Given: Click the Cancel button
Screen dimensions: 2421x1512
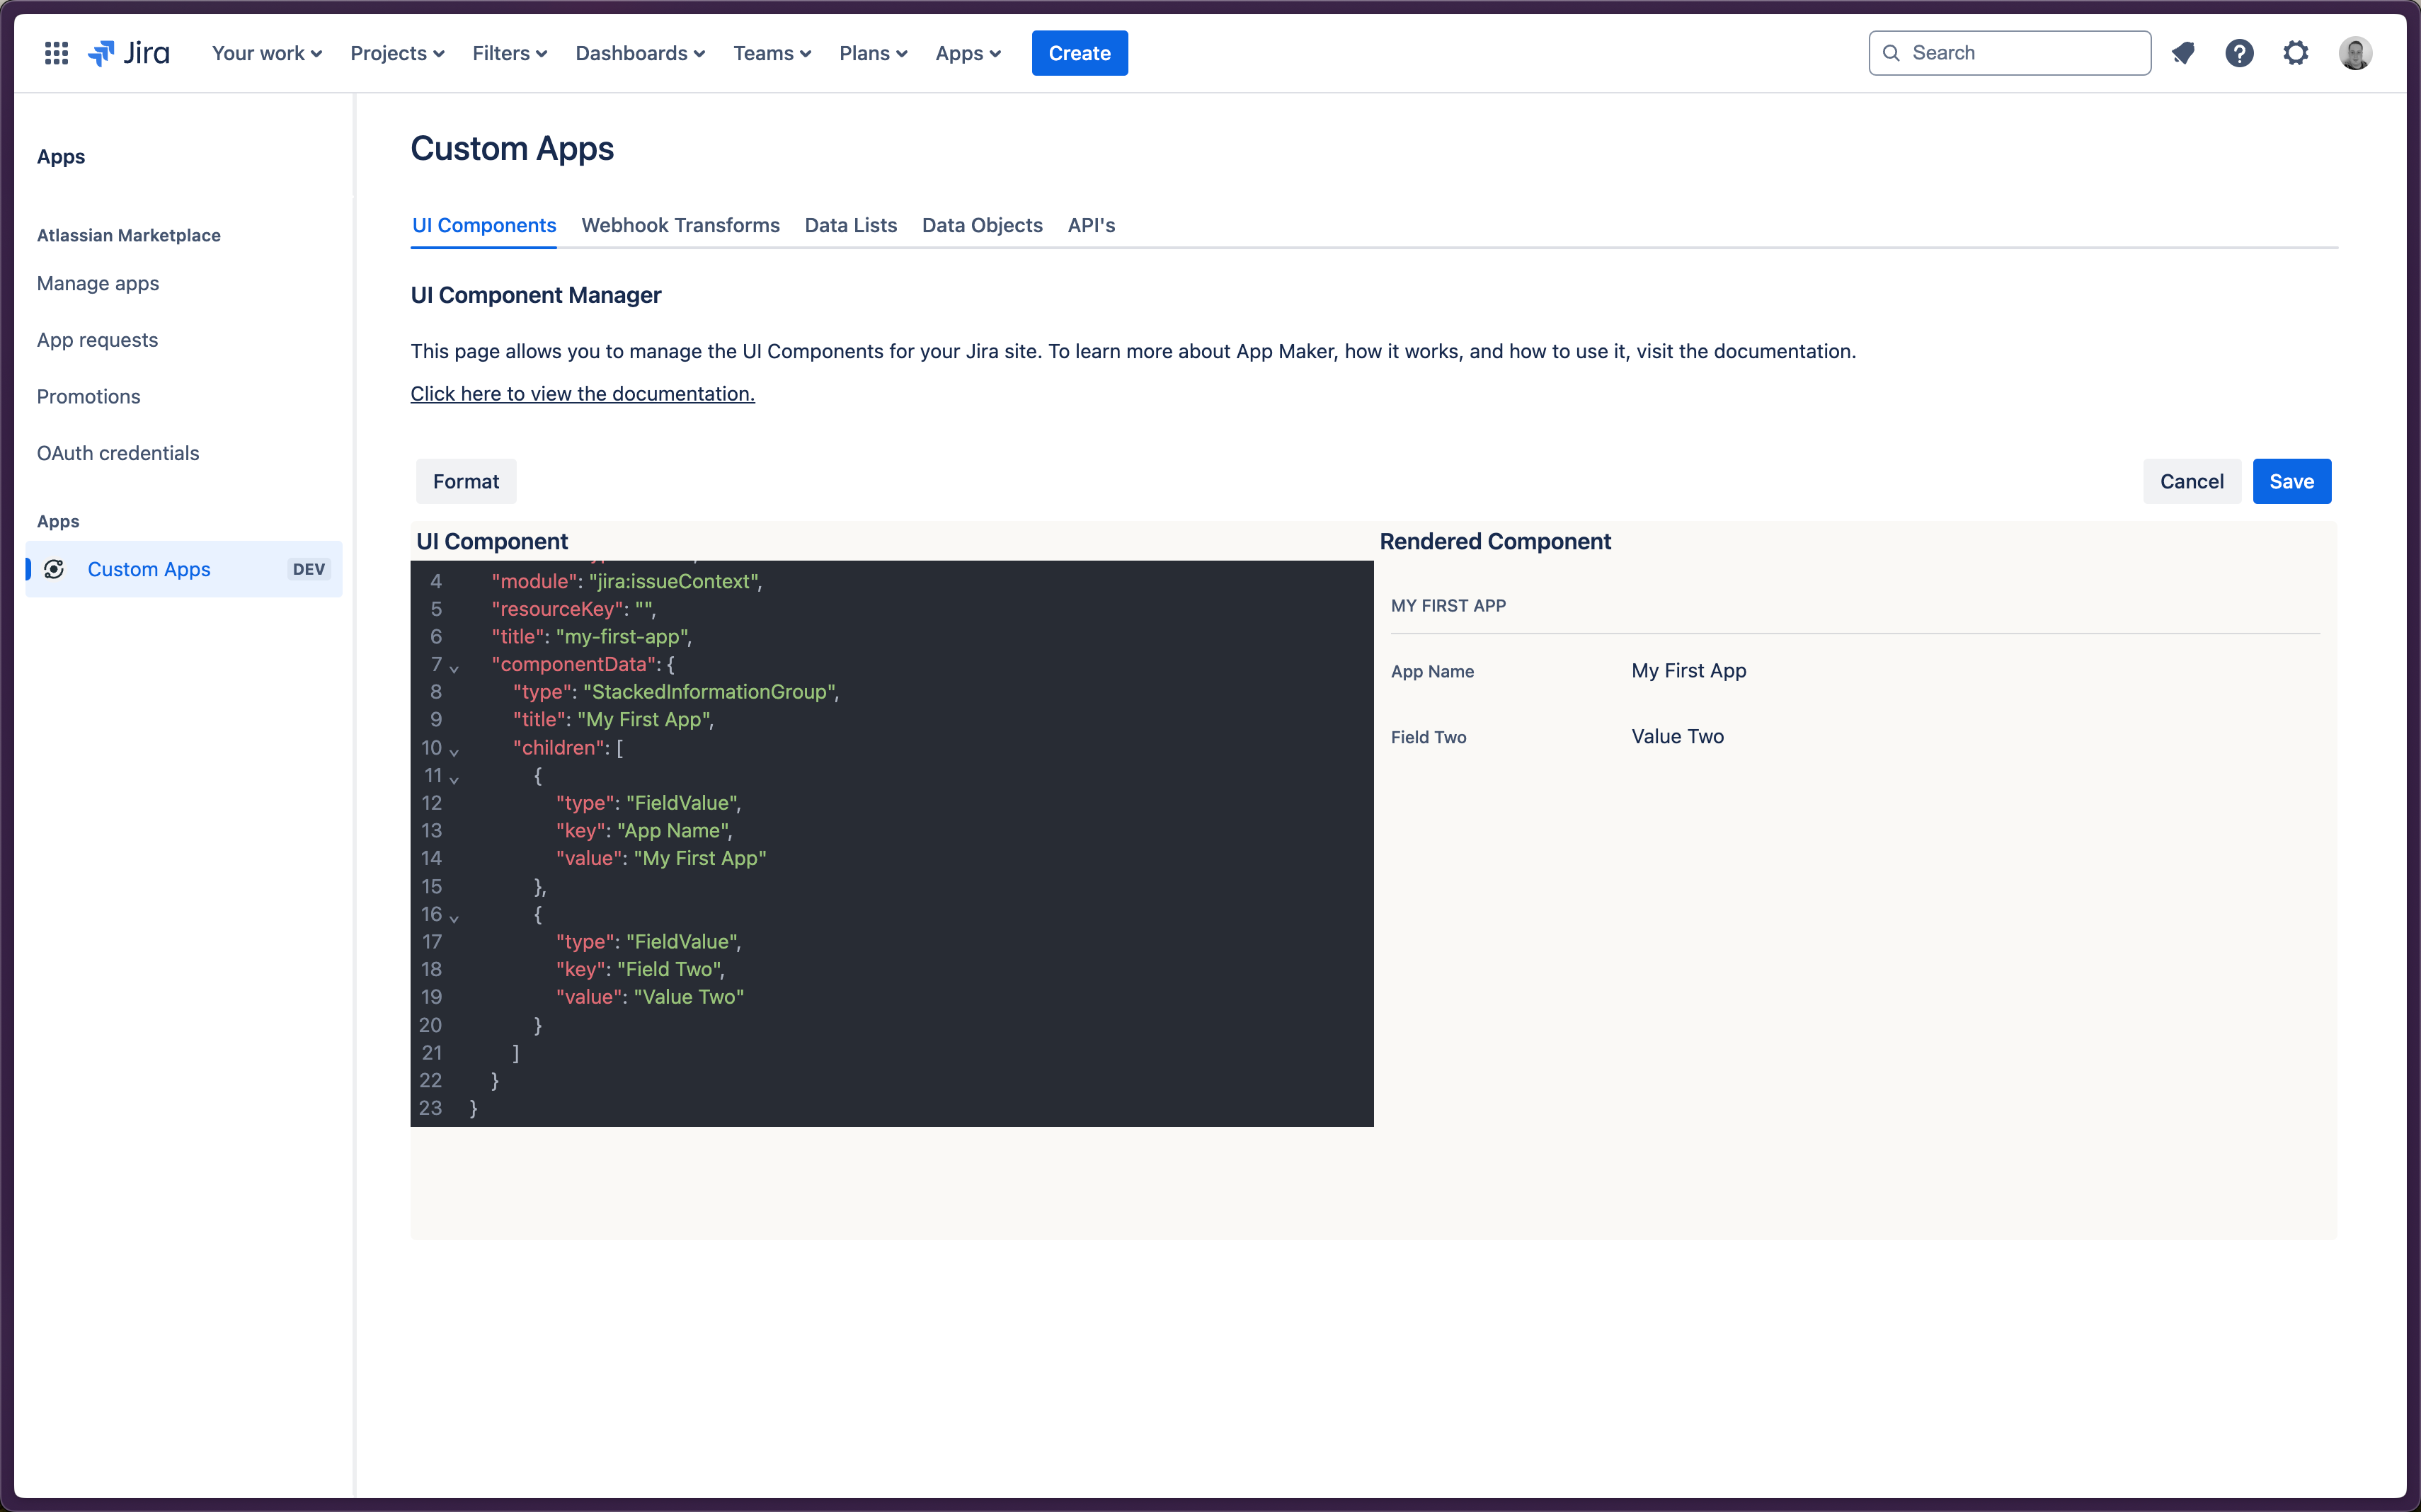Looking at the screenshot, I should point(2191,481).
